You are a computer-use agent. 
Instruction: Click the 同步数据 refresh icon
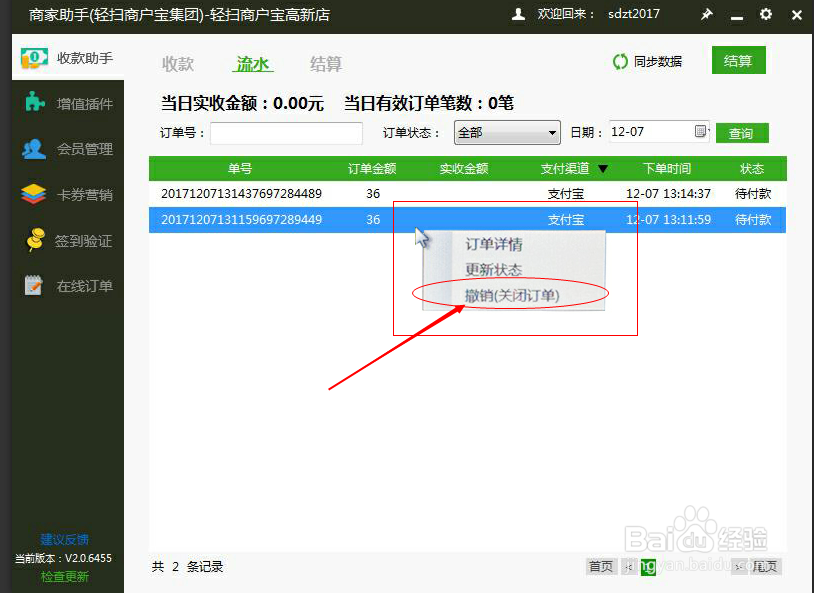(x=621, y=62)
